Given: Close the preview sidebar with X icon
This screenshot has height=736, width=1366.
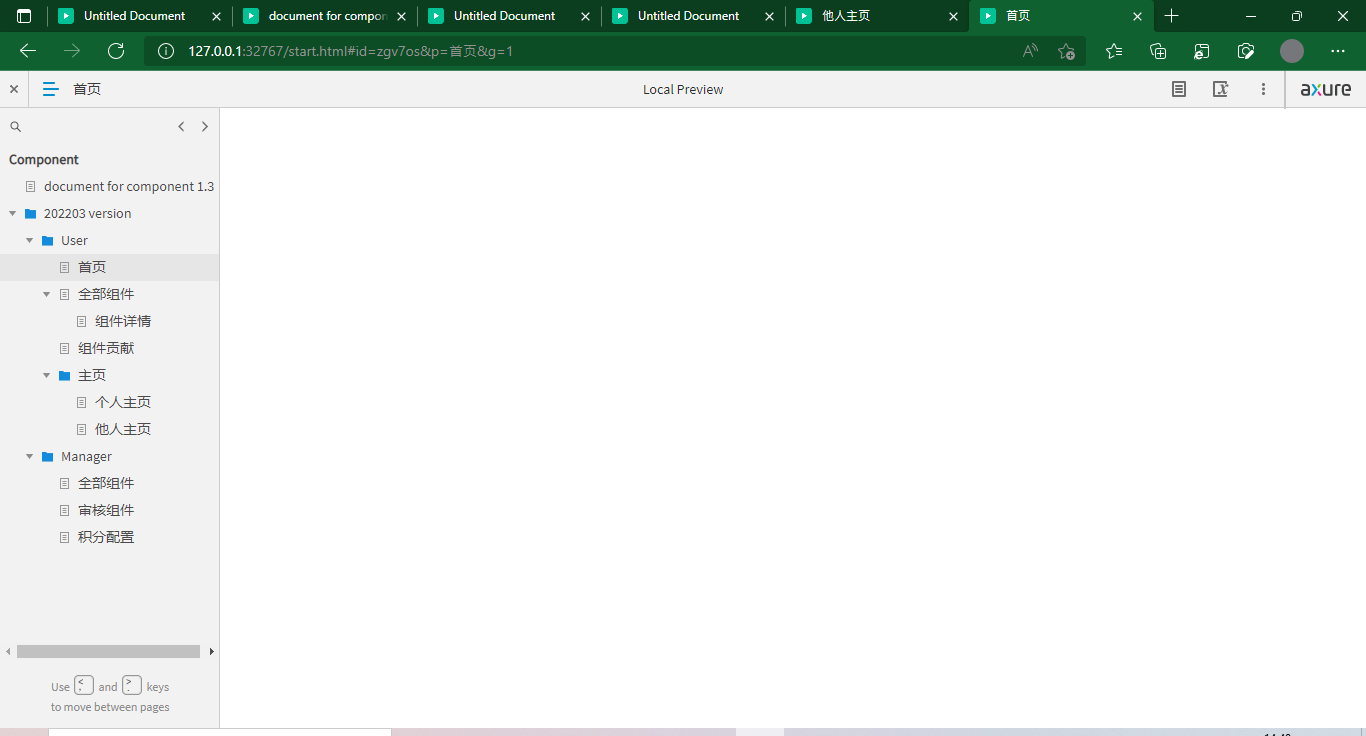Looking at the screenshot, I should (x=14, y=89).
